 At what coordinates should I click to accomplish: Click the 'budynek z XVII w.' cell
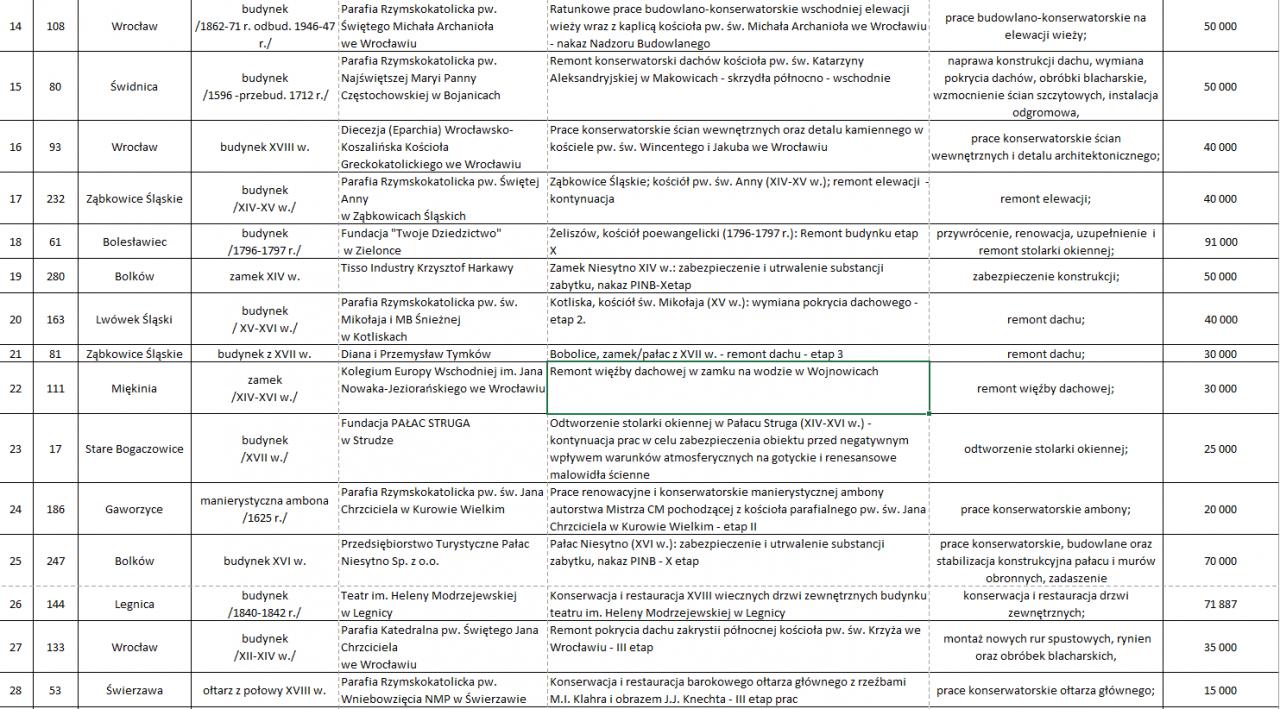tap(265, 353)
